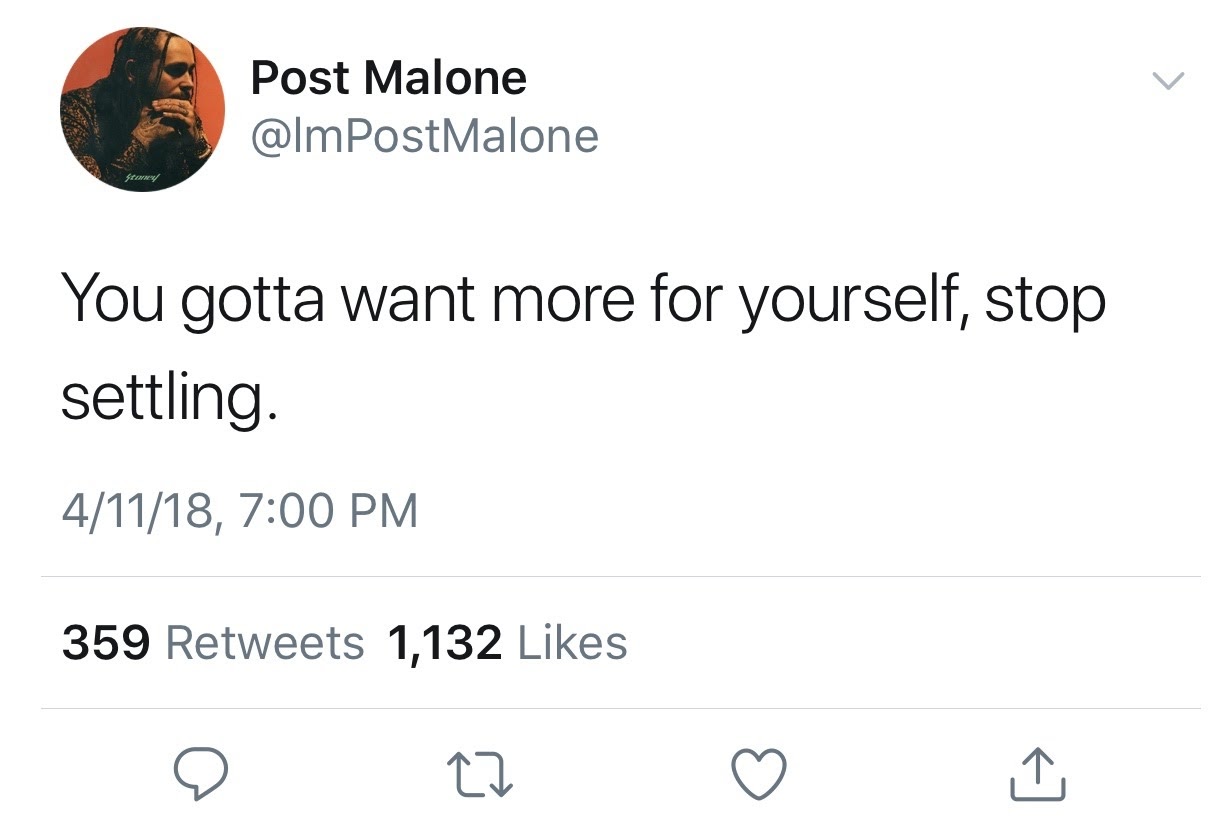The width and height of the screenshot is (1224, 838).
Task: Select the 7:00 PM time text
Action: (x=327, y=510)
